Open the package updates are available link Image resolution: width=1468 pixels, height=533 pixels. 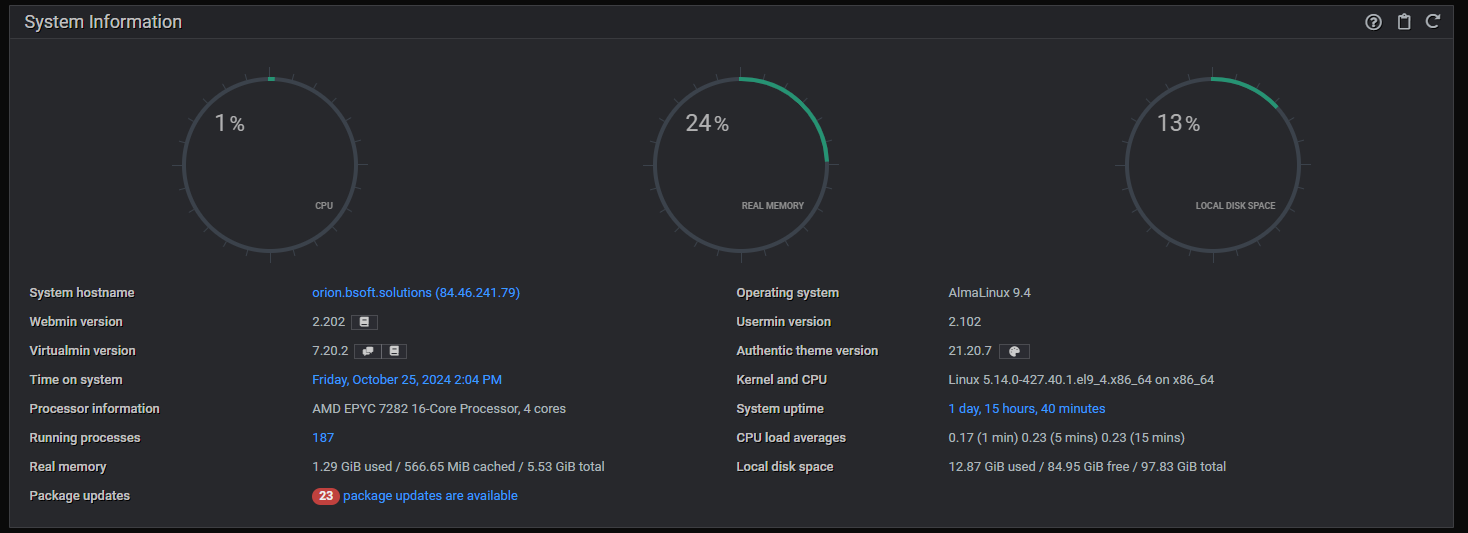pyautogui.click(x=430, y=496)
